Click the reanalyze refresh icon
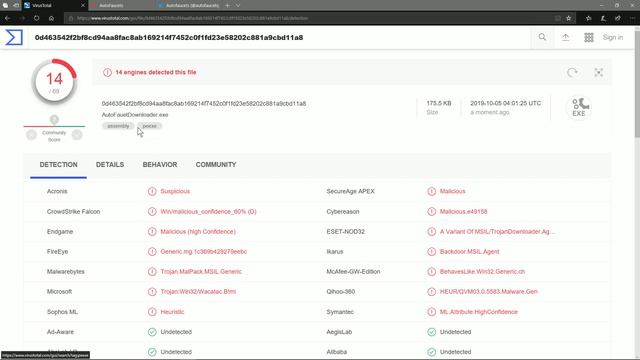The width and height of the screenshot is (640, 360). tap(572, 72)
